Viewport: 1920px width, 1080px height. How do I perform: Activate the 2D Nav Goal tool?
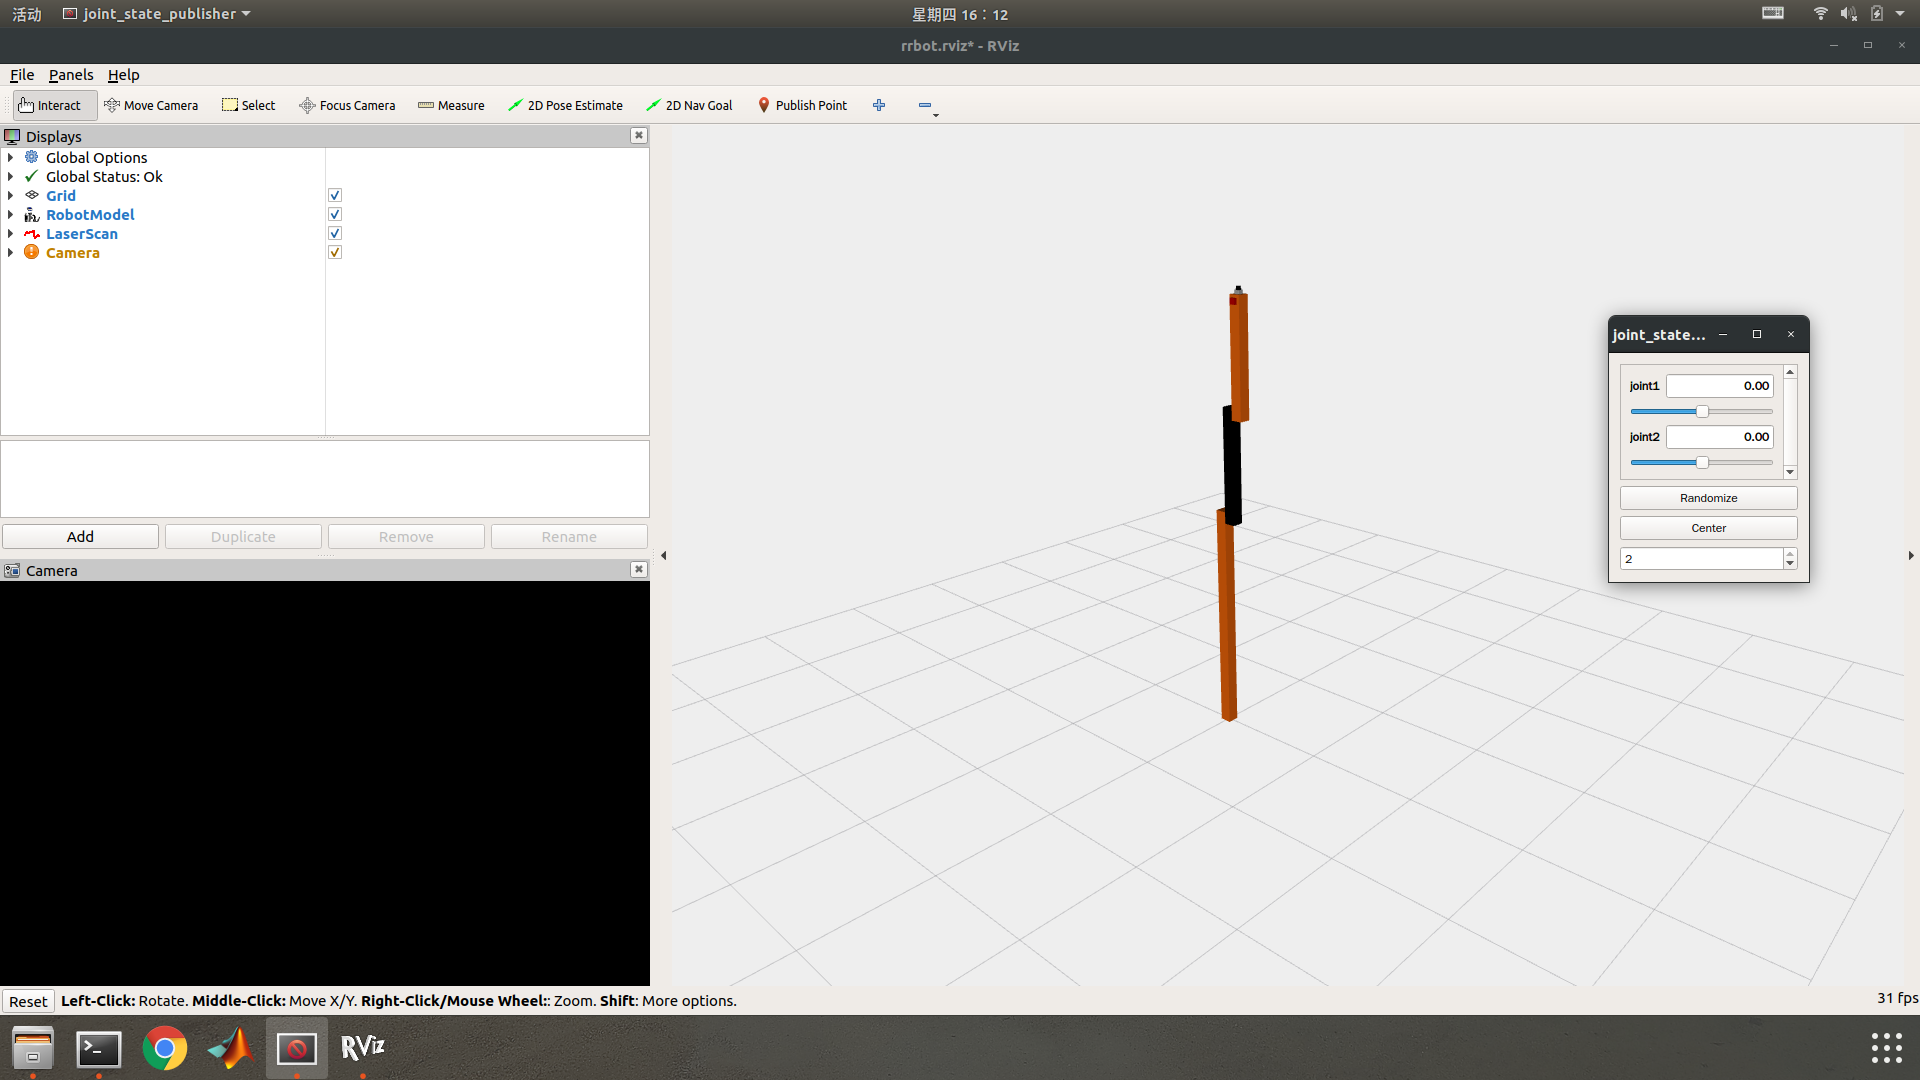(x=689, y=105)
